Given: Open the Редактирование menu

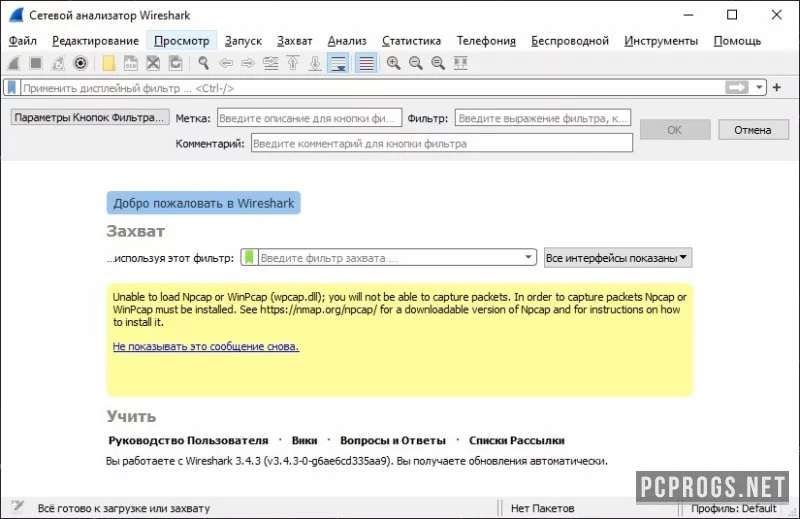Looking at the screenshot, I should click(95, 41).
